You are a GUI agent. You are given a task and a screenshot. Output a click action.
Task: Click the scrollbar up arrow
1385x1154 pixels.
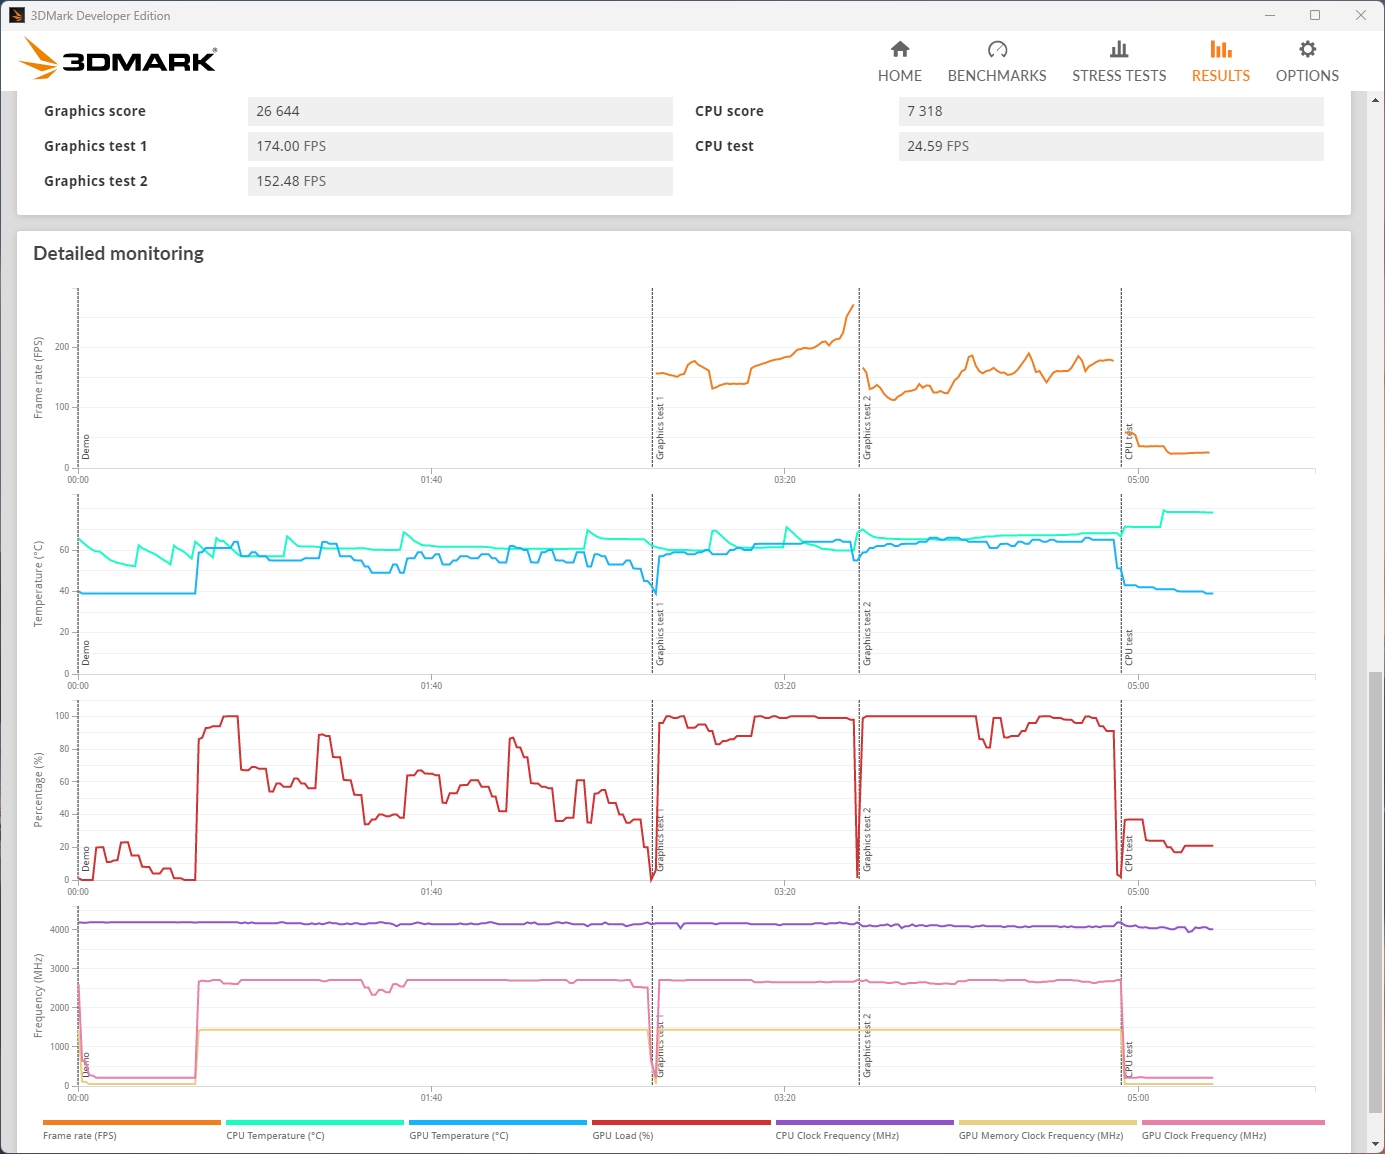(x=1376, y=99)
